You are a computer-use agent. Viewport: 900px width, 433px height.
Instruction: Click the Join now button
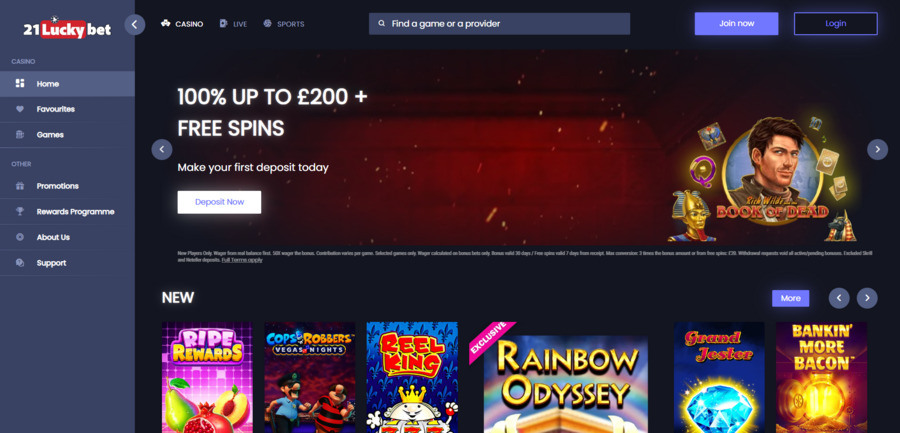coord(736,24)
